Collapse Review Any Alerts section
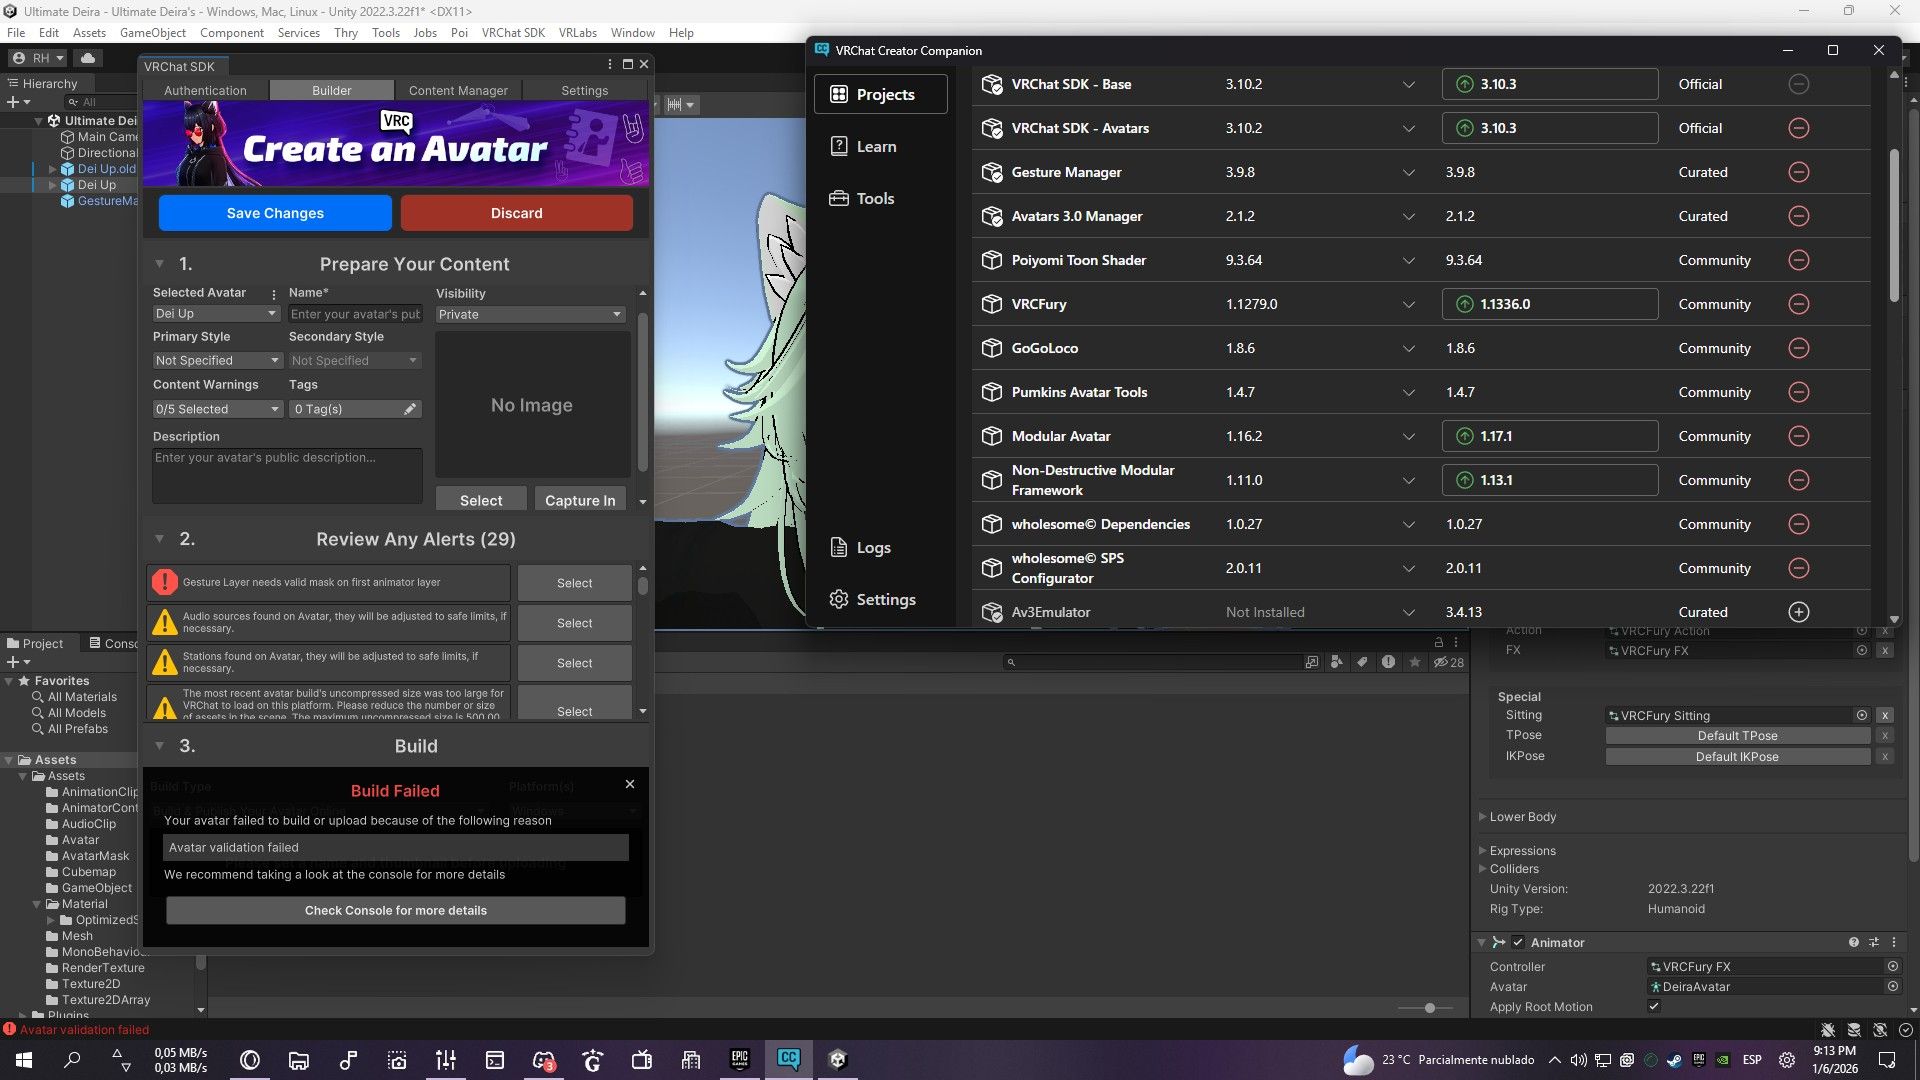This screenshot has width=1920, height=1080. [159, 539]
